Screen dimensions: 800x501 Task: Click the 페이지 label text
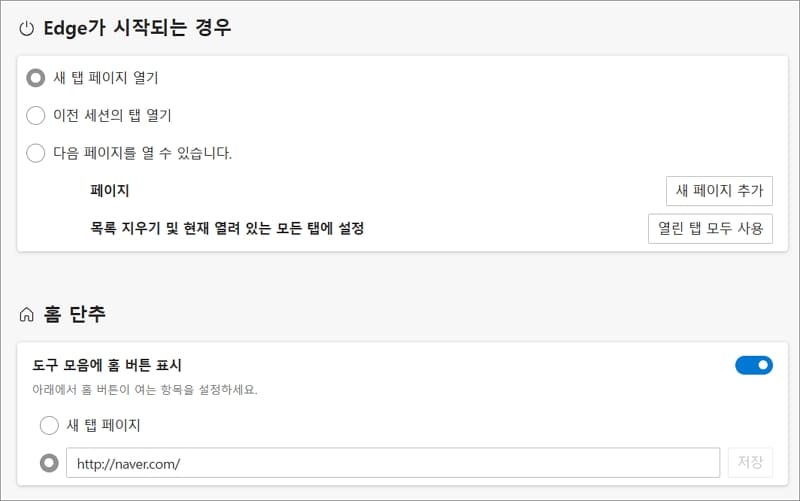pos(110,190)
